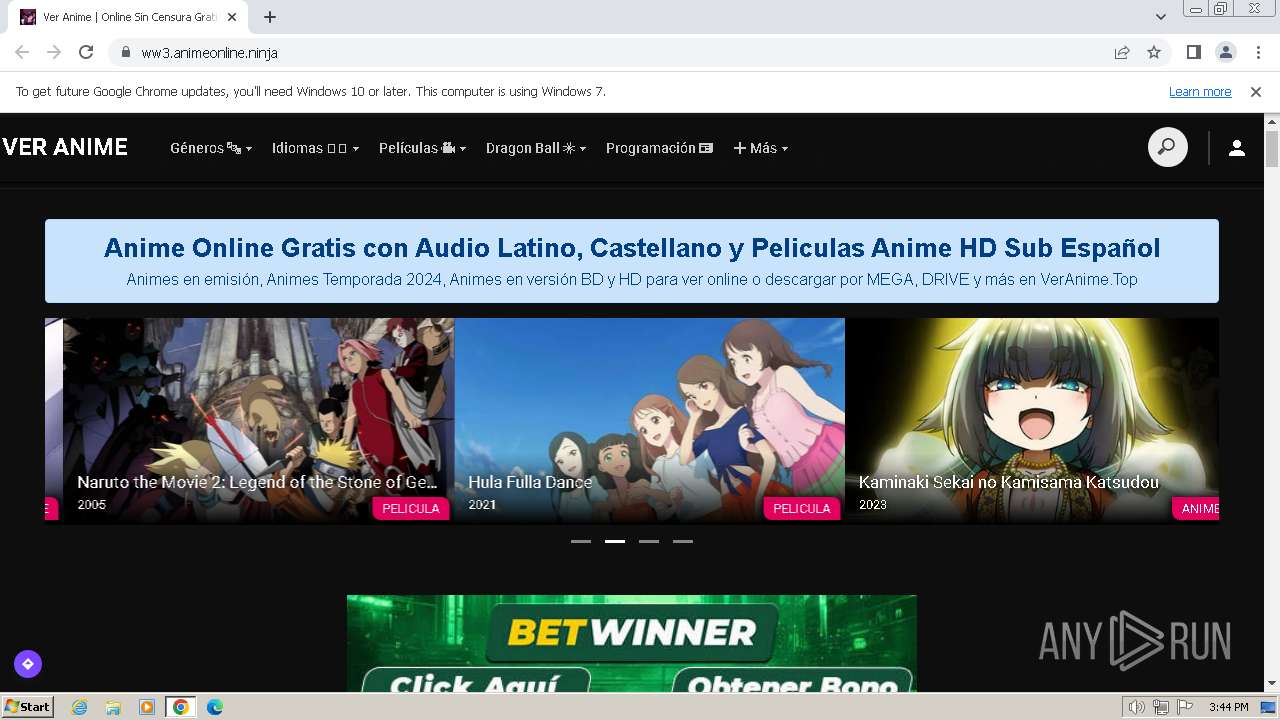
Task: Open Windows Explorer folder in taskbar
Action: (113, 707)
